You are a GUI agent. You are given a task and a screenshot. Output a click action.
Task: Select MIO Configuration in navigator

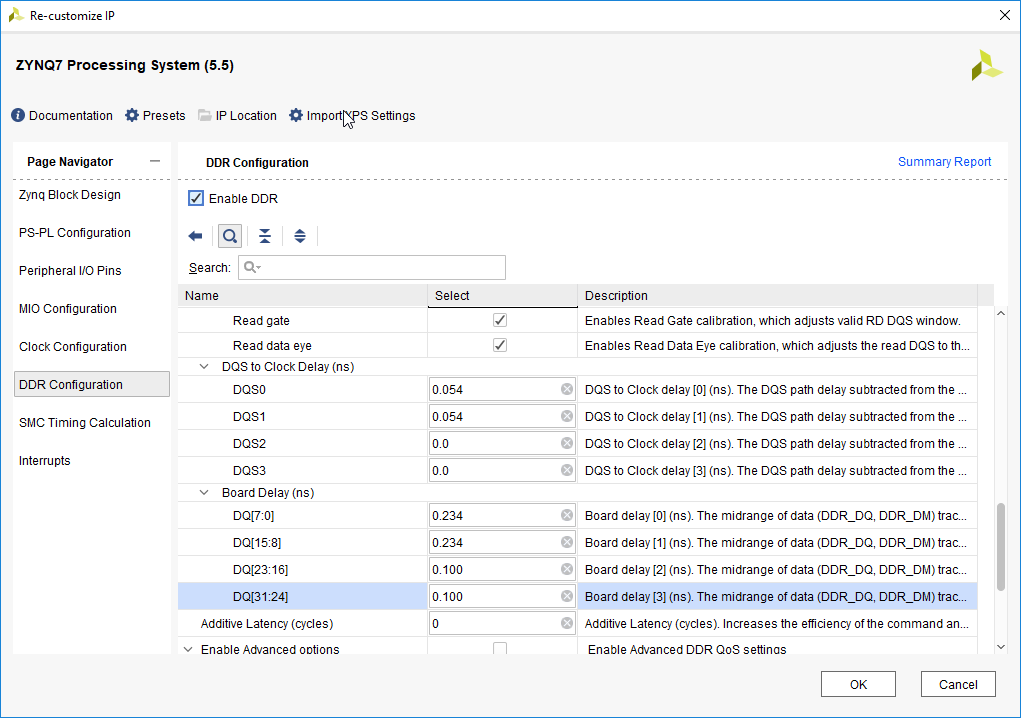(68, 309)
